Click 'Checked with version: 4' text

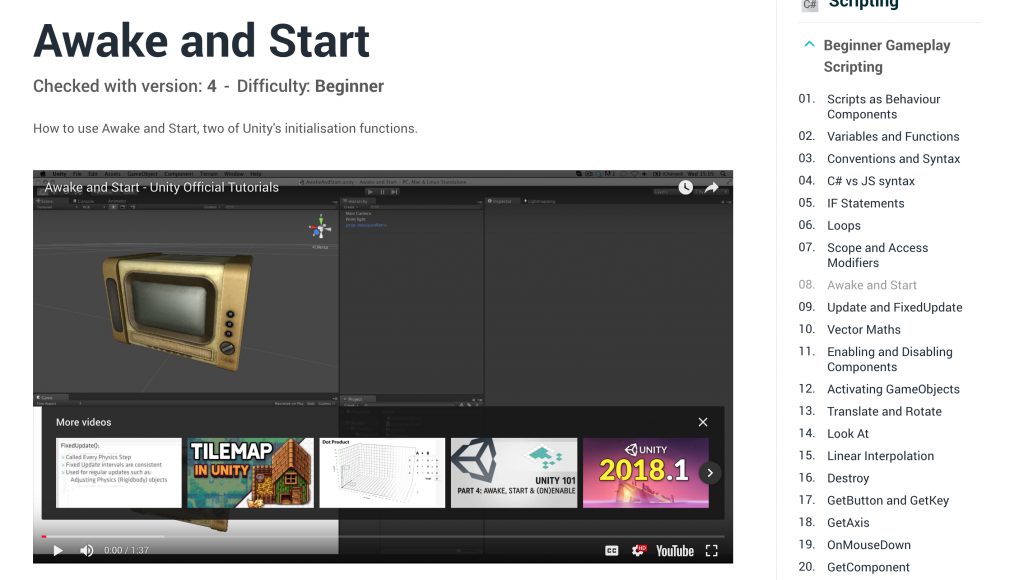pyautogui.click(x=125, y=86)
